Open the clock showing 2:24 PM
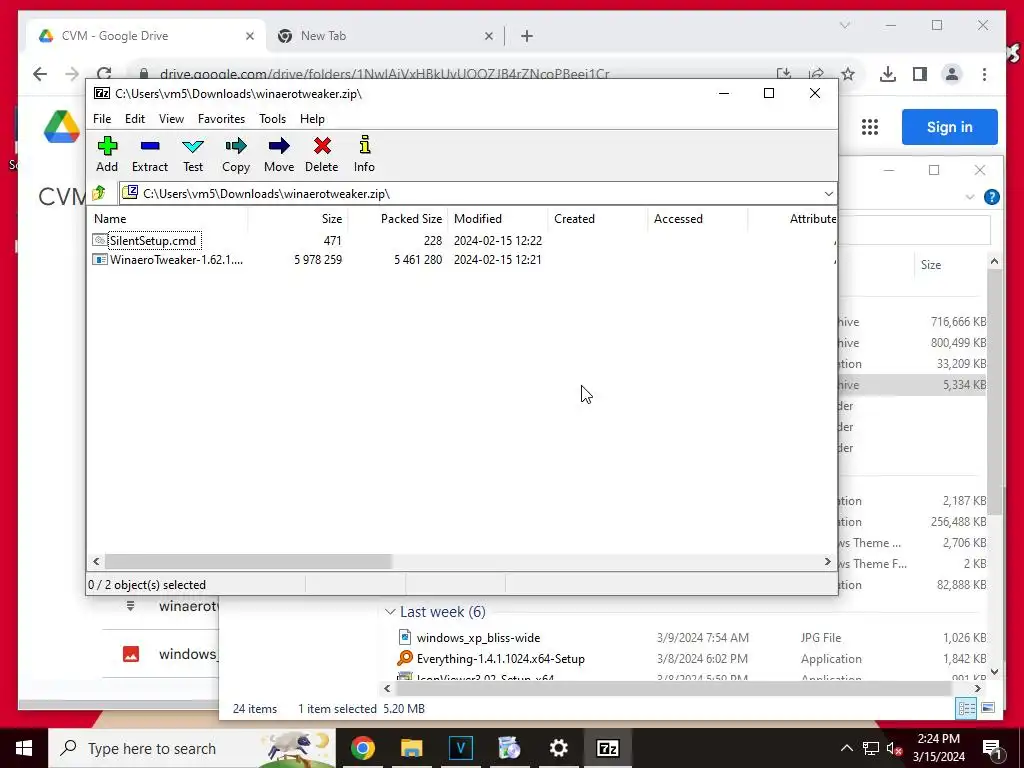 coord(938,748)
